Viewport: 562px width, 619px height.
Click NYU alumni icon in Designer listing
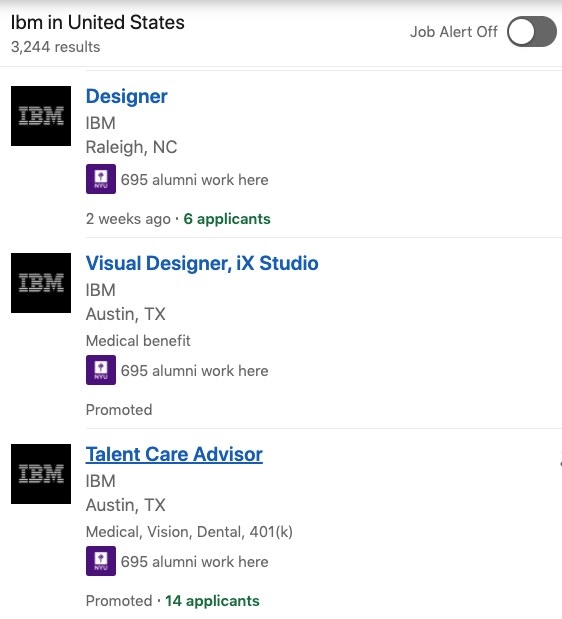click(101, 179)
